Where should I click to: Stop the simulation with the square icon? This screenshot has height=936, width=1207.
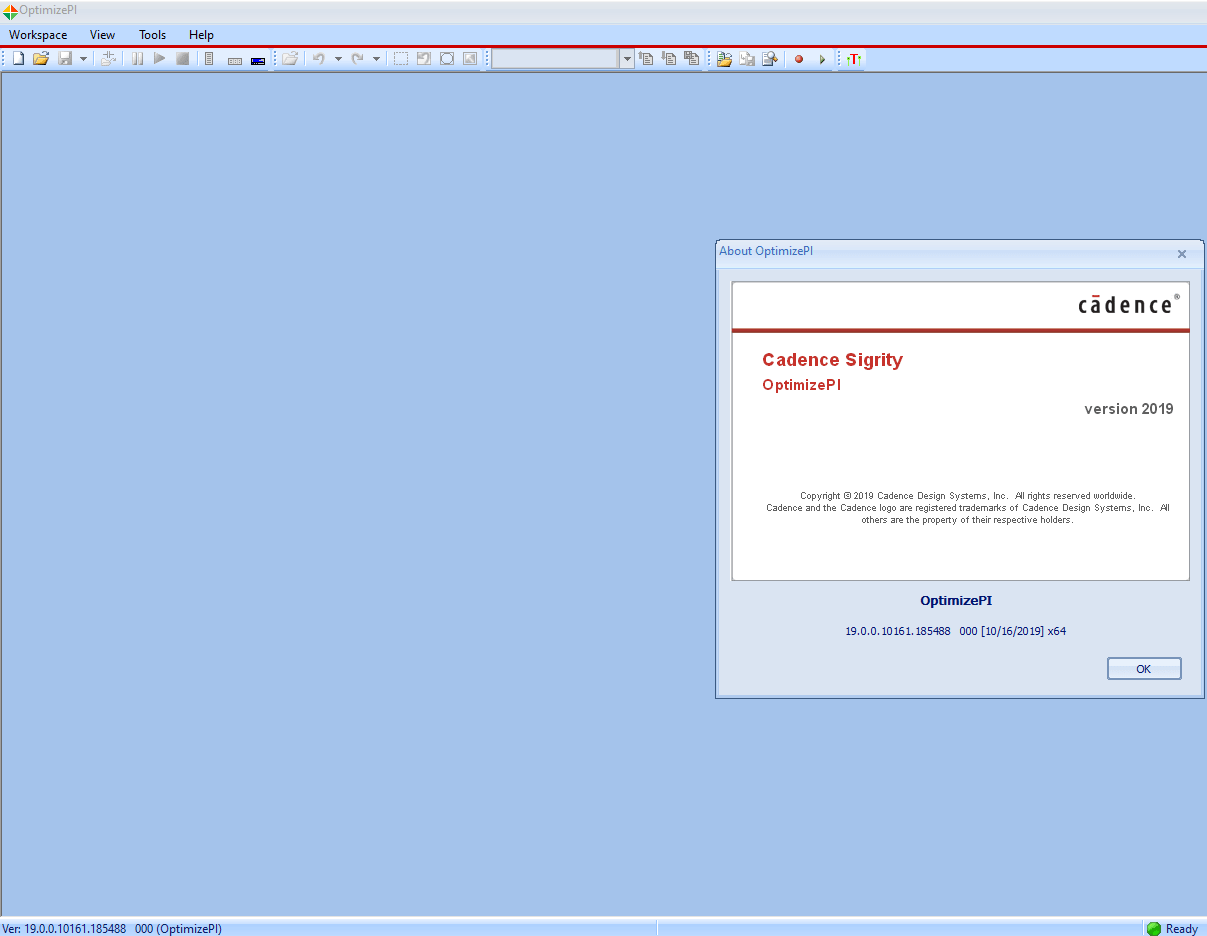182,59
